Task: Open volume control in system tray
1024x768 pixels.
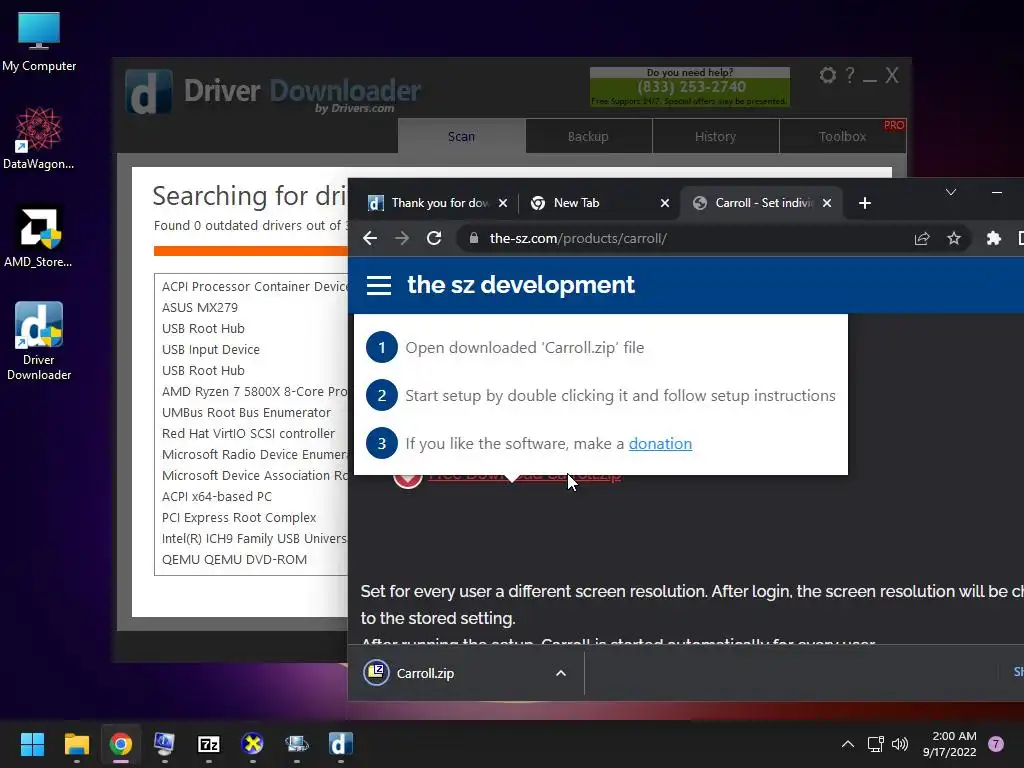Action: (x=900, y=744)
